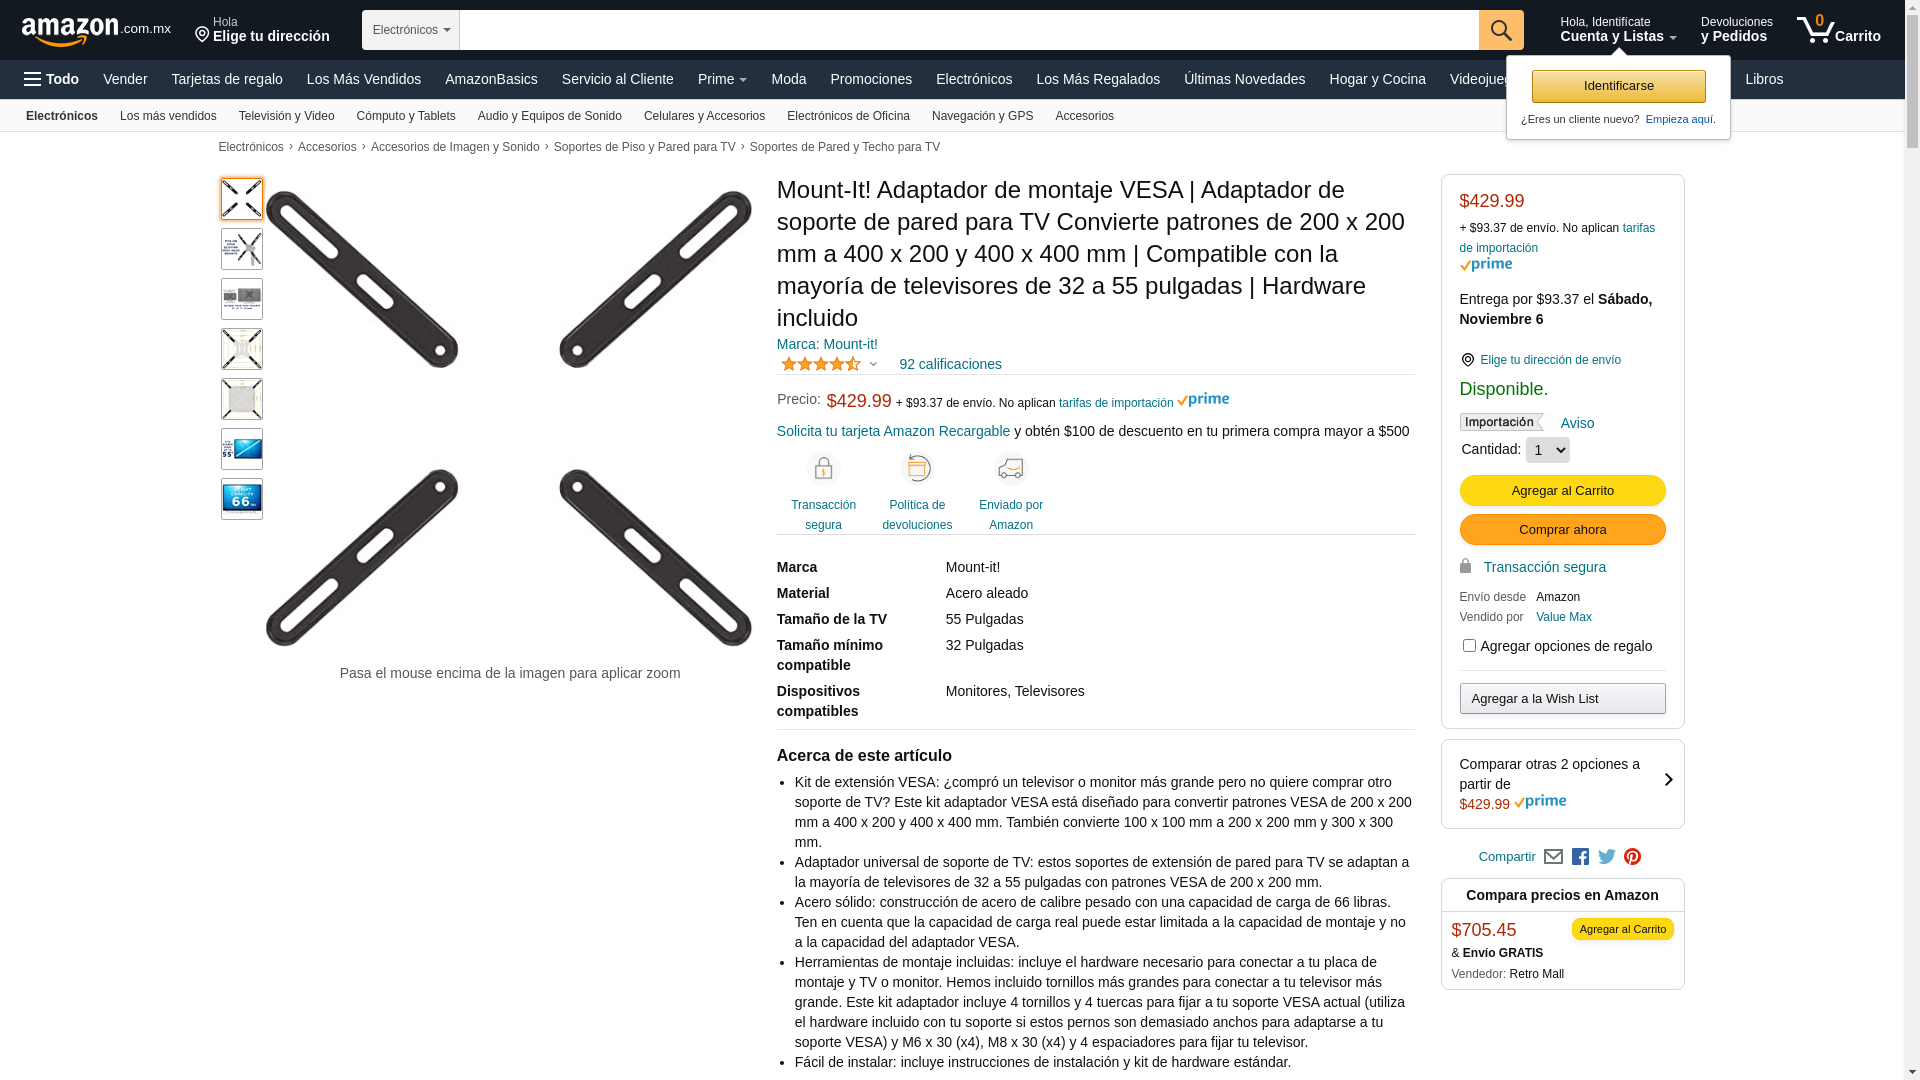Share product via Twitter icon

pyautogui.click(x=1606, y=857)
